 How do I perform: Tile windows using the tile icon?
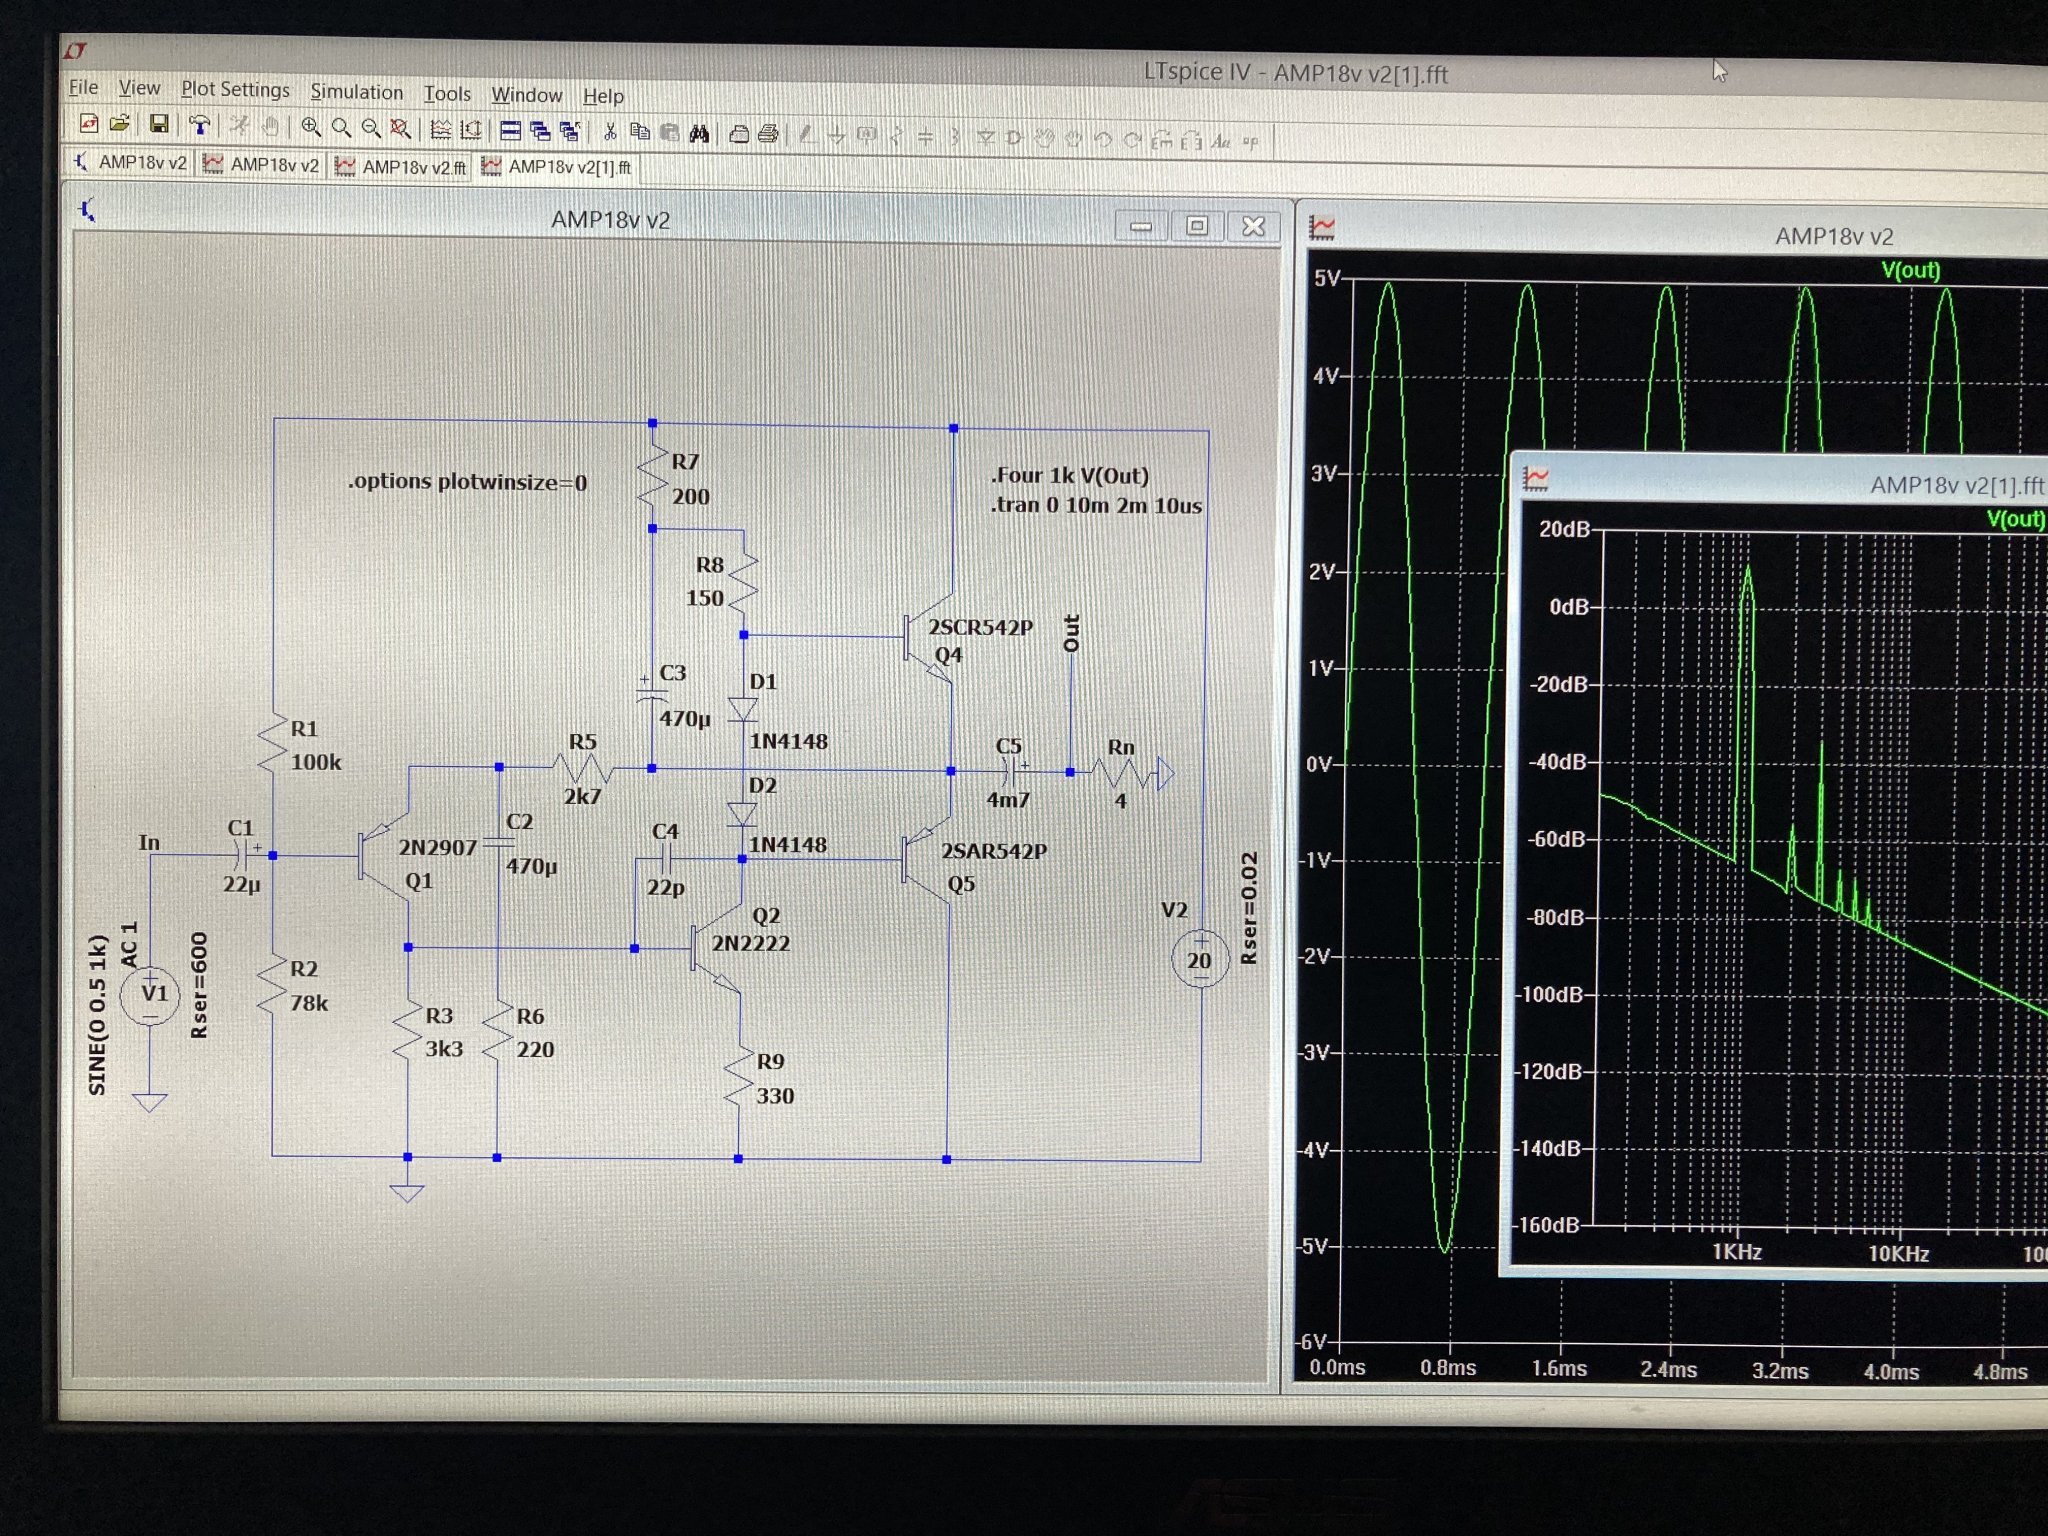pos(510,130)
